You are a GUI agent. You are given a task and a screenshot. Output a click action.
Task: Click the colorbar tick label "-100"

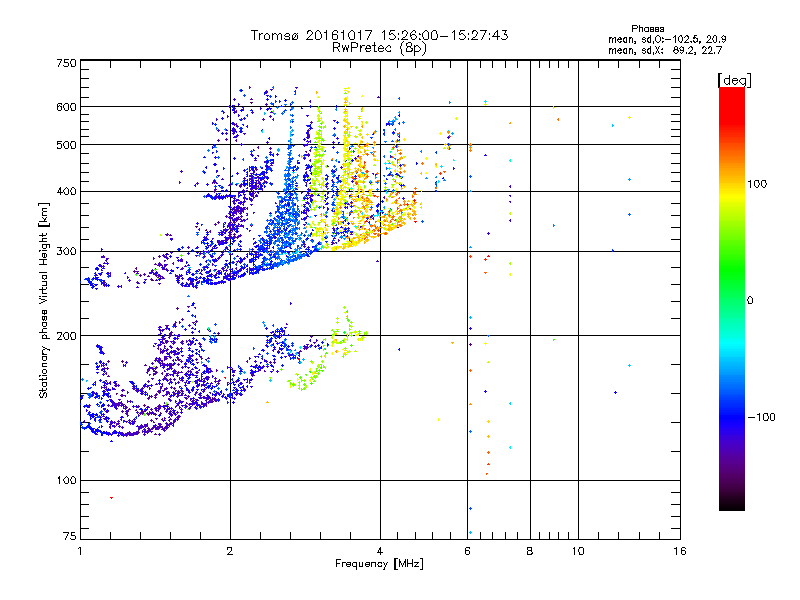point(761,417)
